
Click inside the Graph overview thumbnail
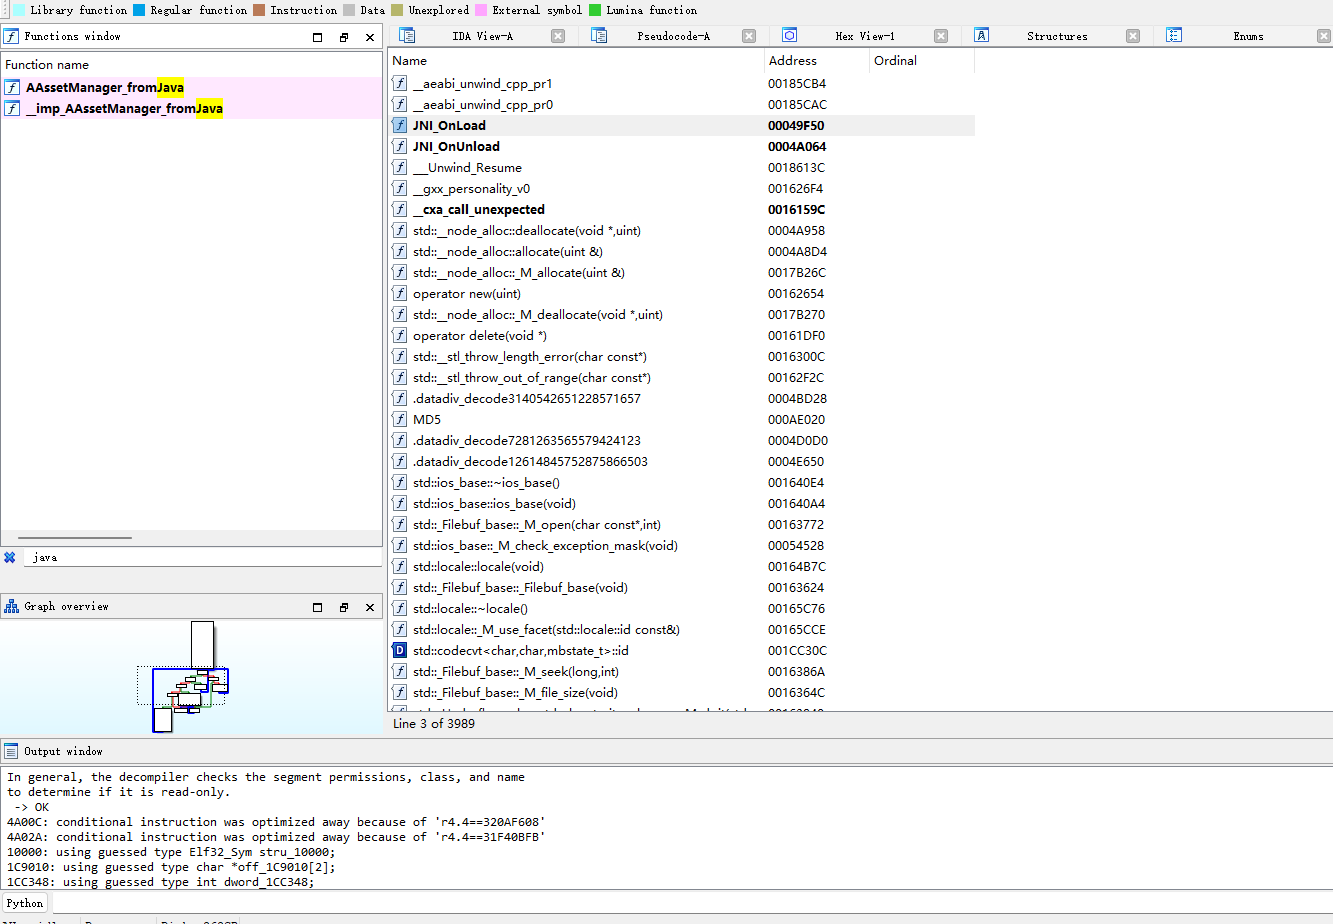tap(190, 677)
